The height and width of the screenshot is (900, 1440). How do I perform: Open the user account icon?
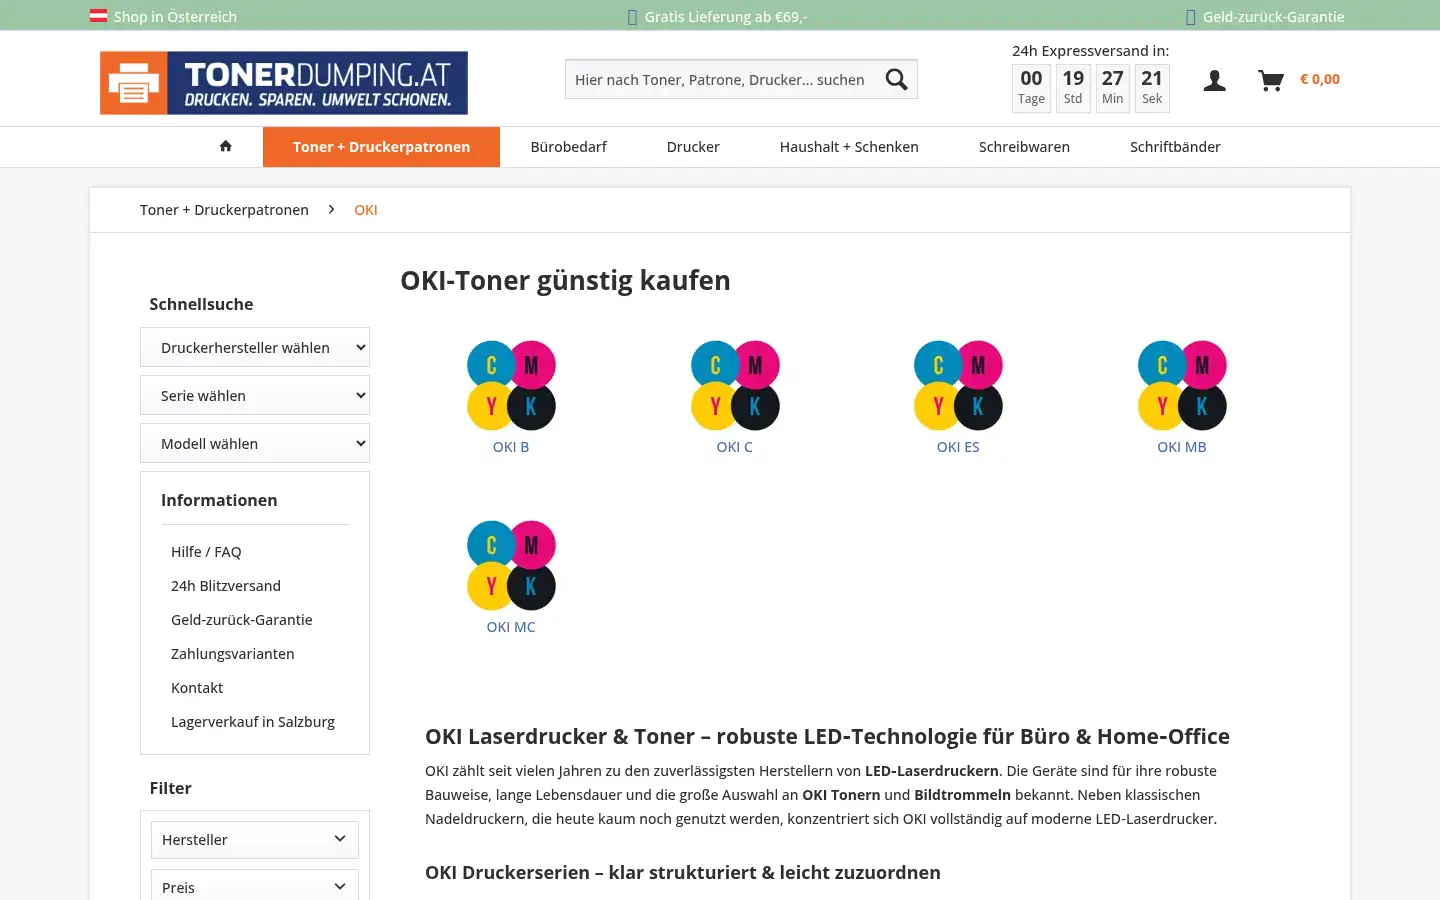coord(1214,81)
